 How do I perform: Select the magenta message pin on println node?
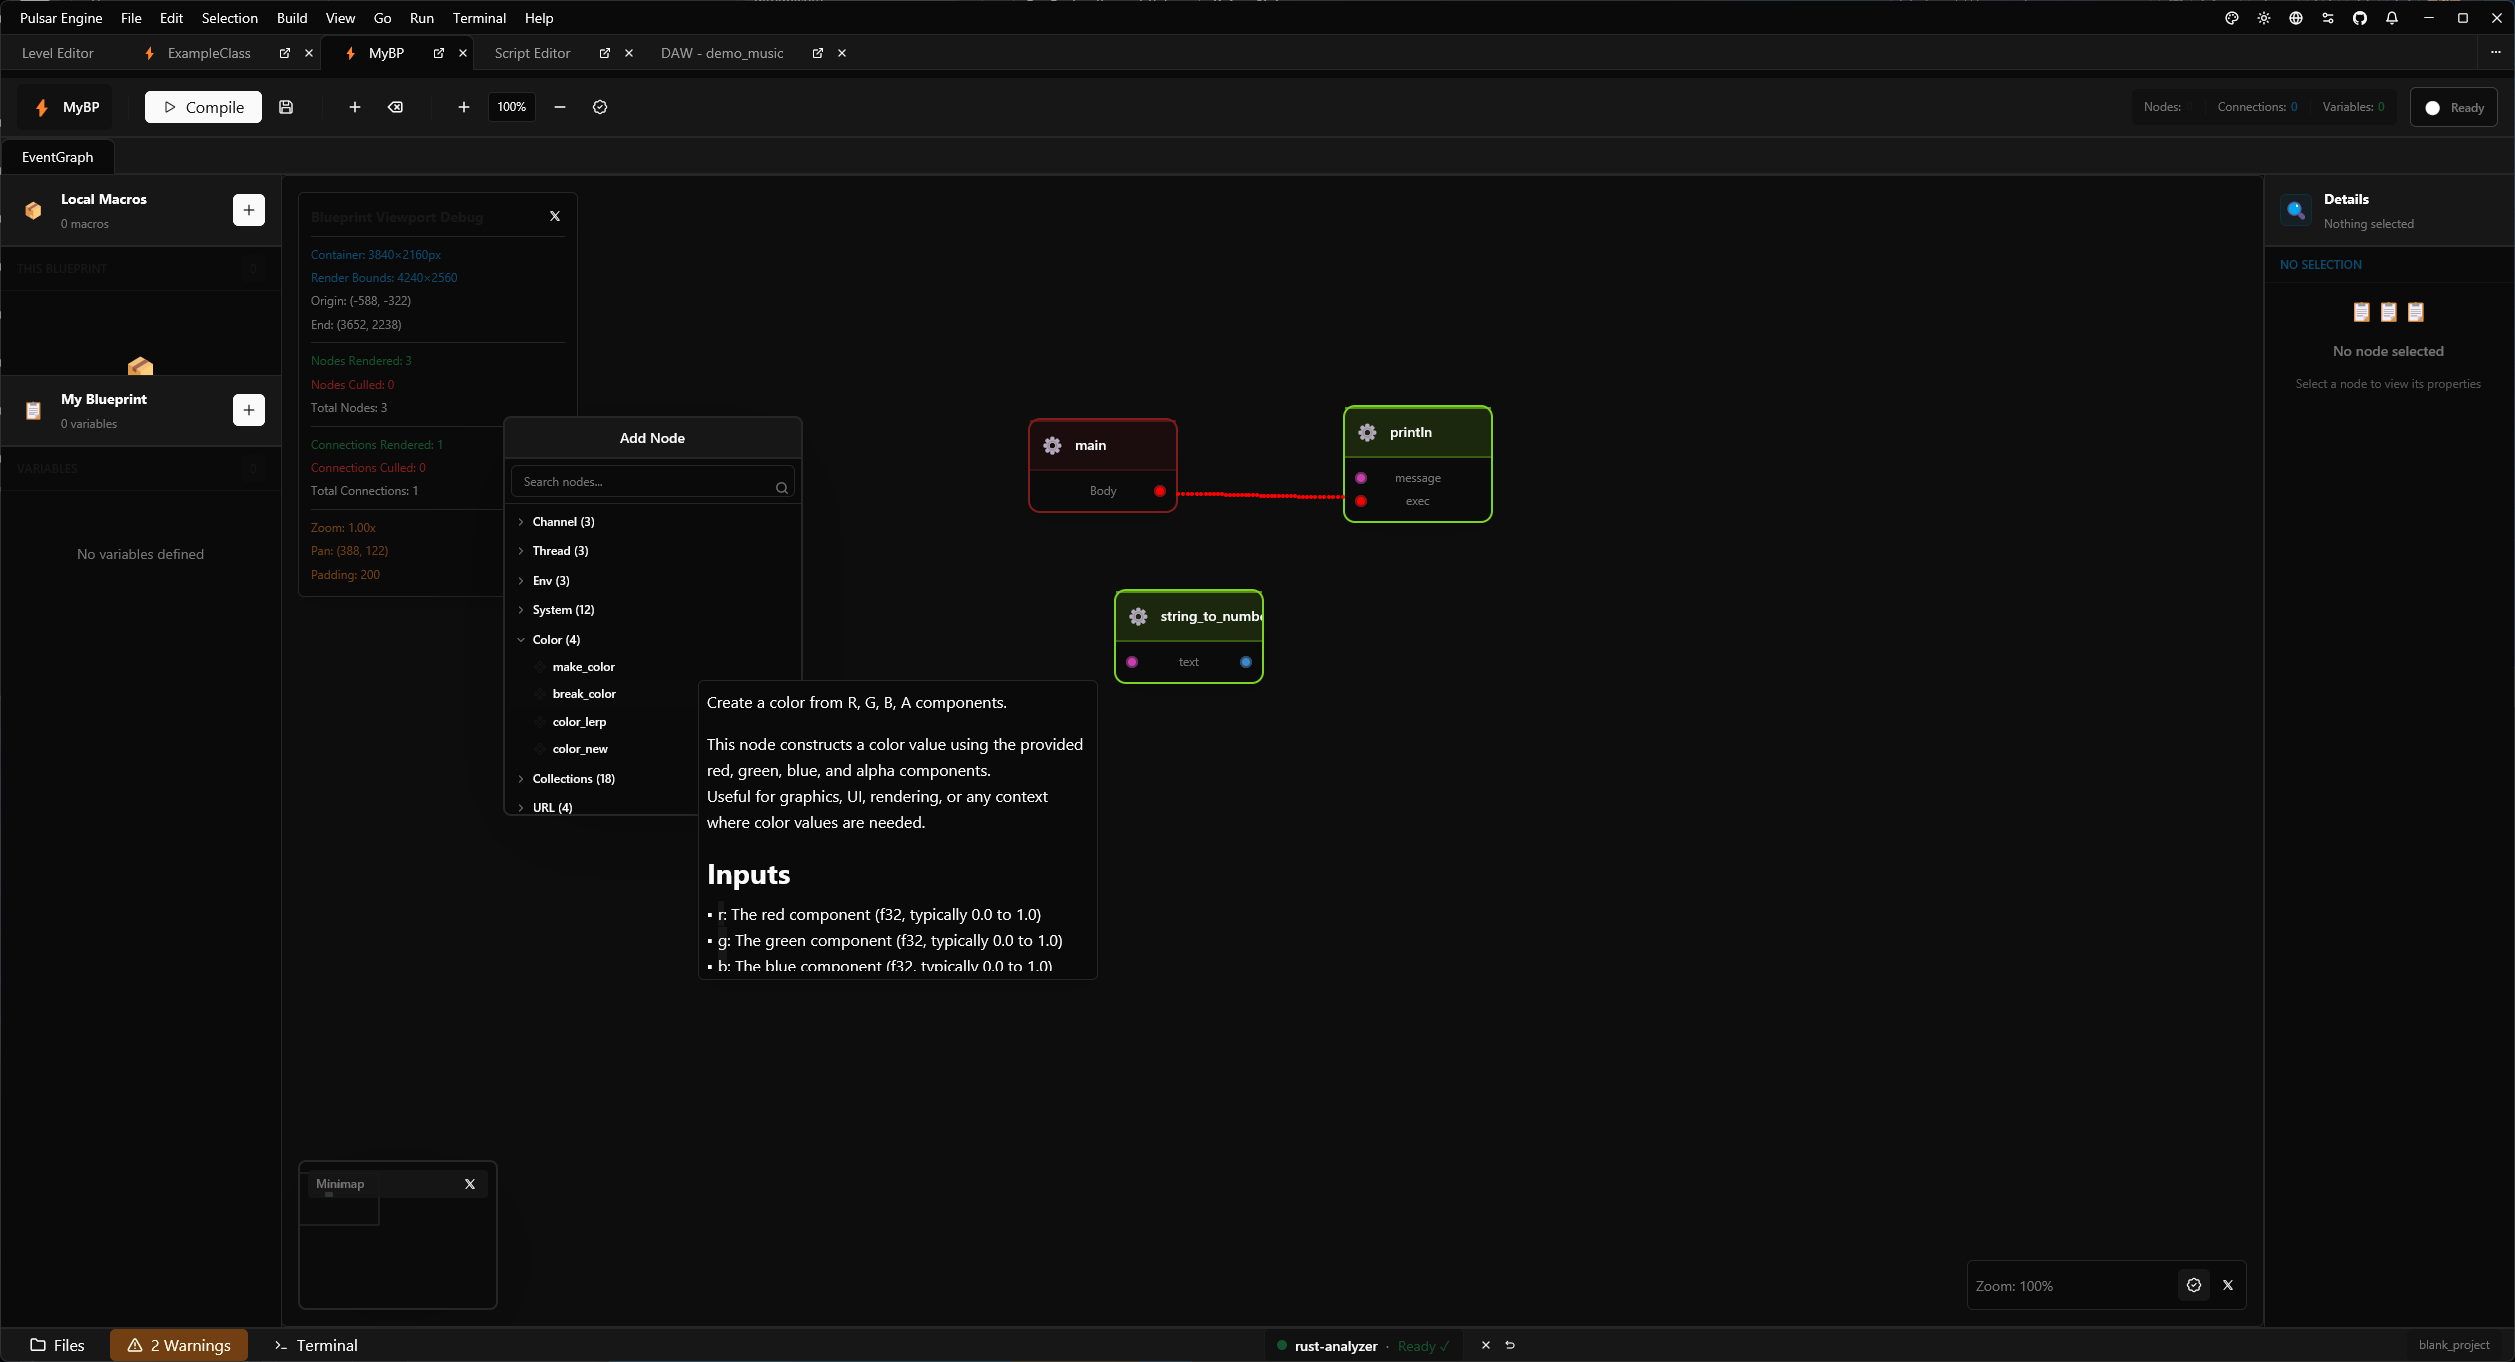pos(1361,477)
